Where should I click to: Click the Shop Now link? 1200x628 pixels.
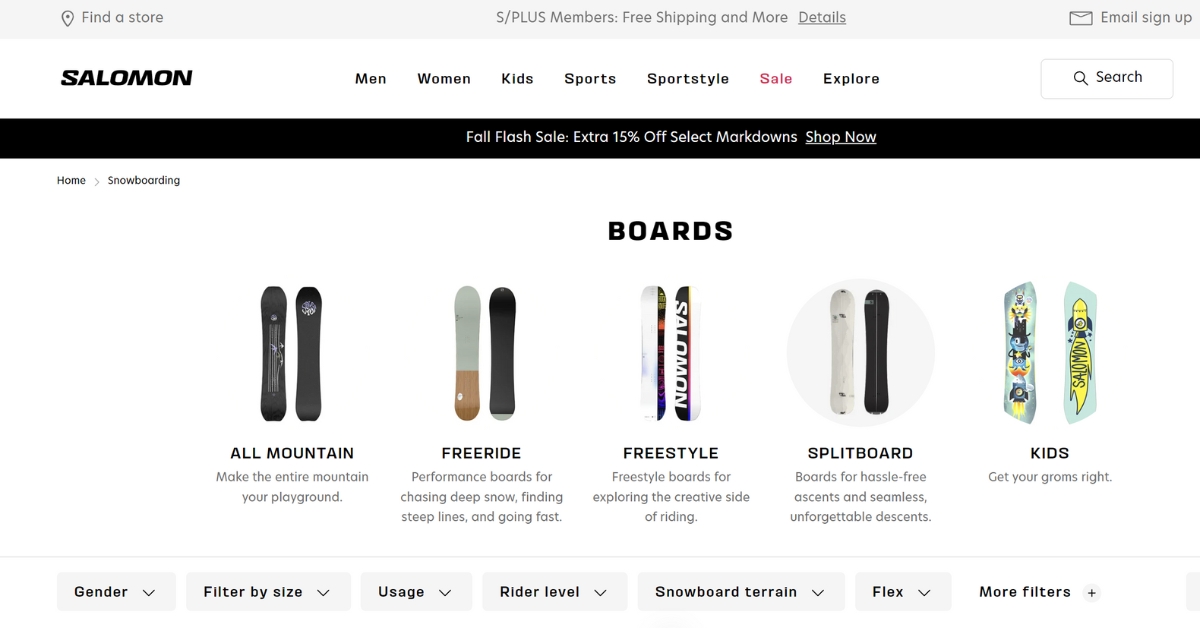point(841,137)
